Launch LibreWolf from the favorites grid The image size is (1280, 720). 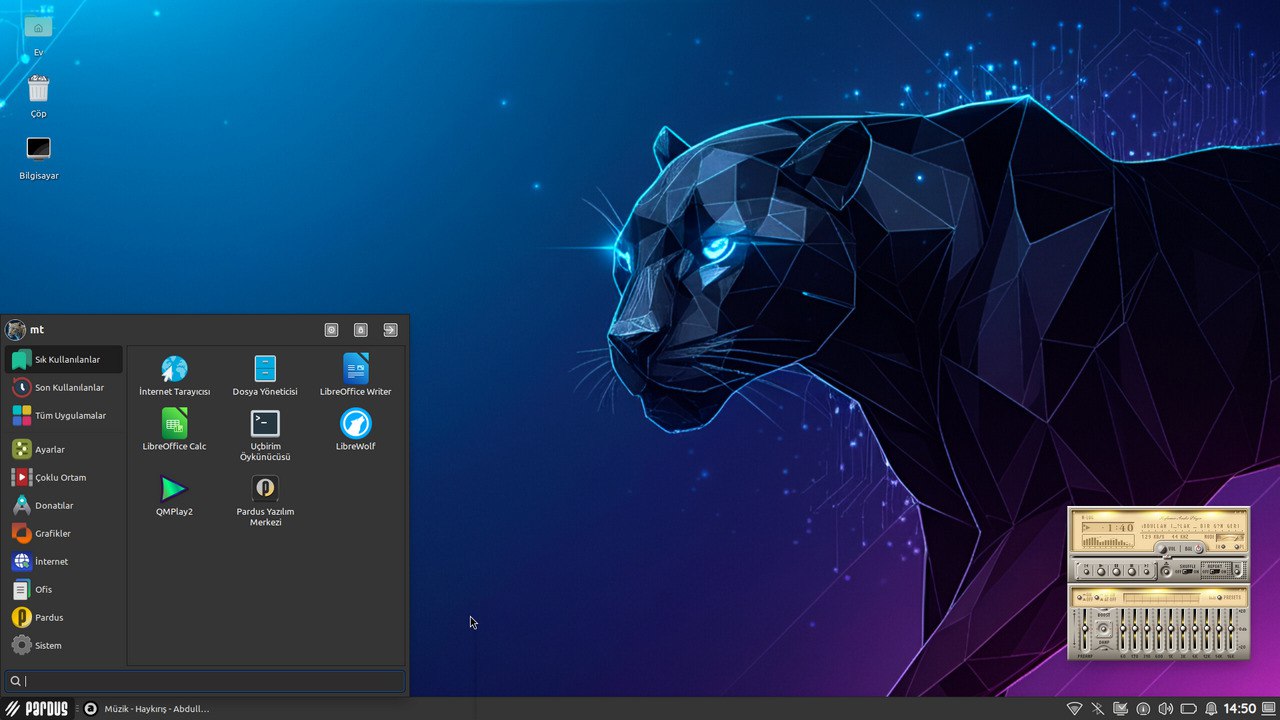click(x=355, y=424)
